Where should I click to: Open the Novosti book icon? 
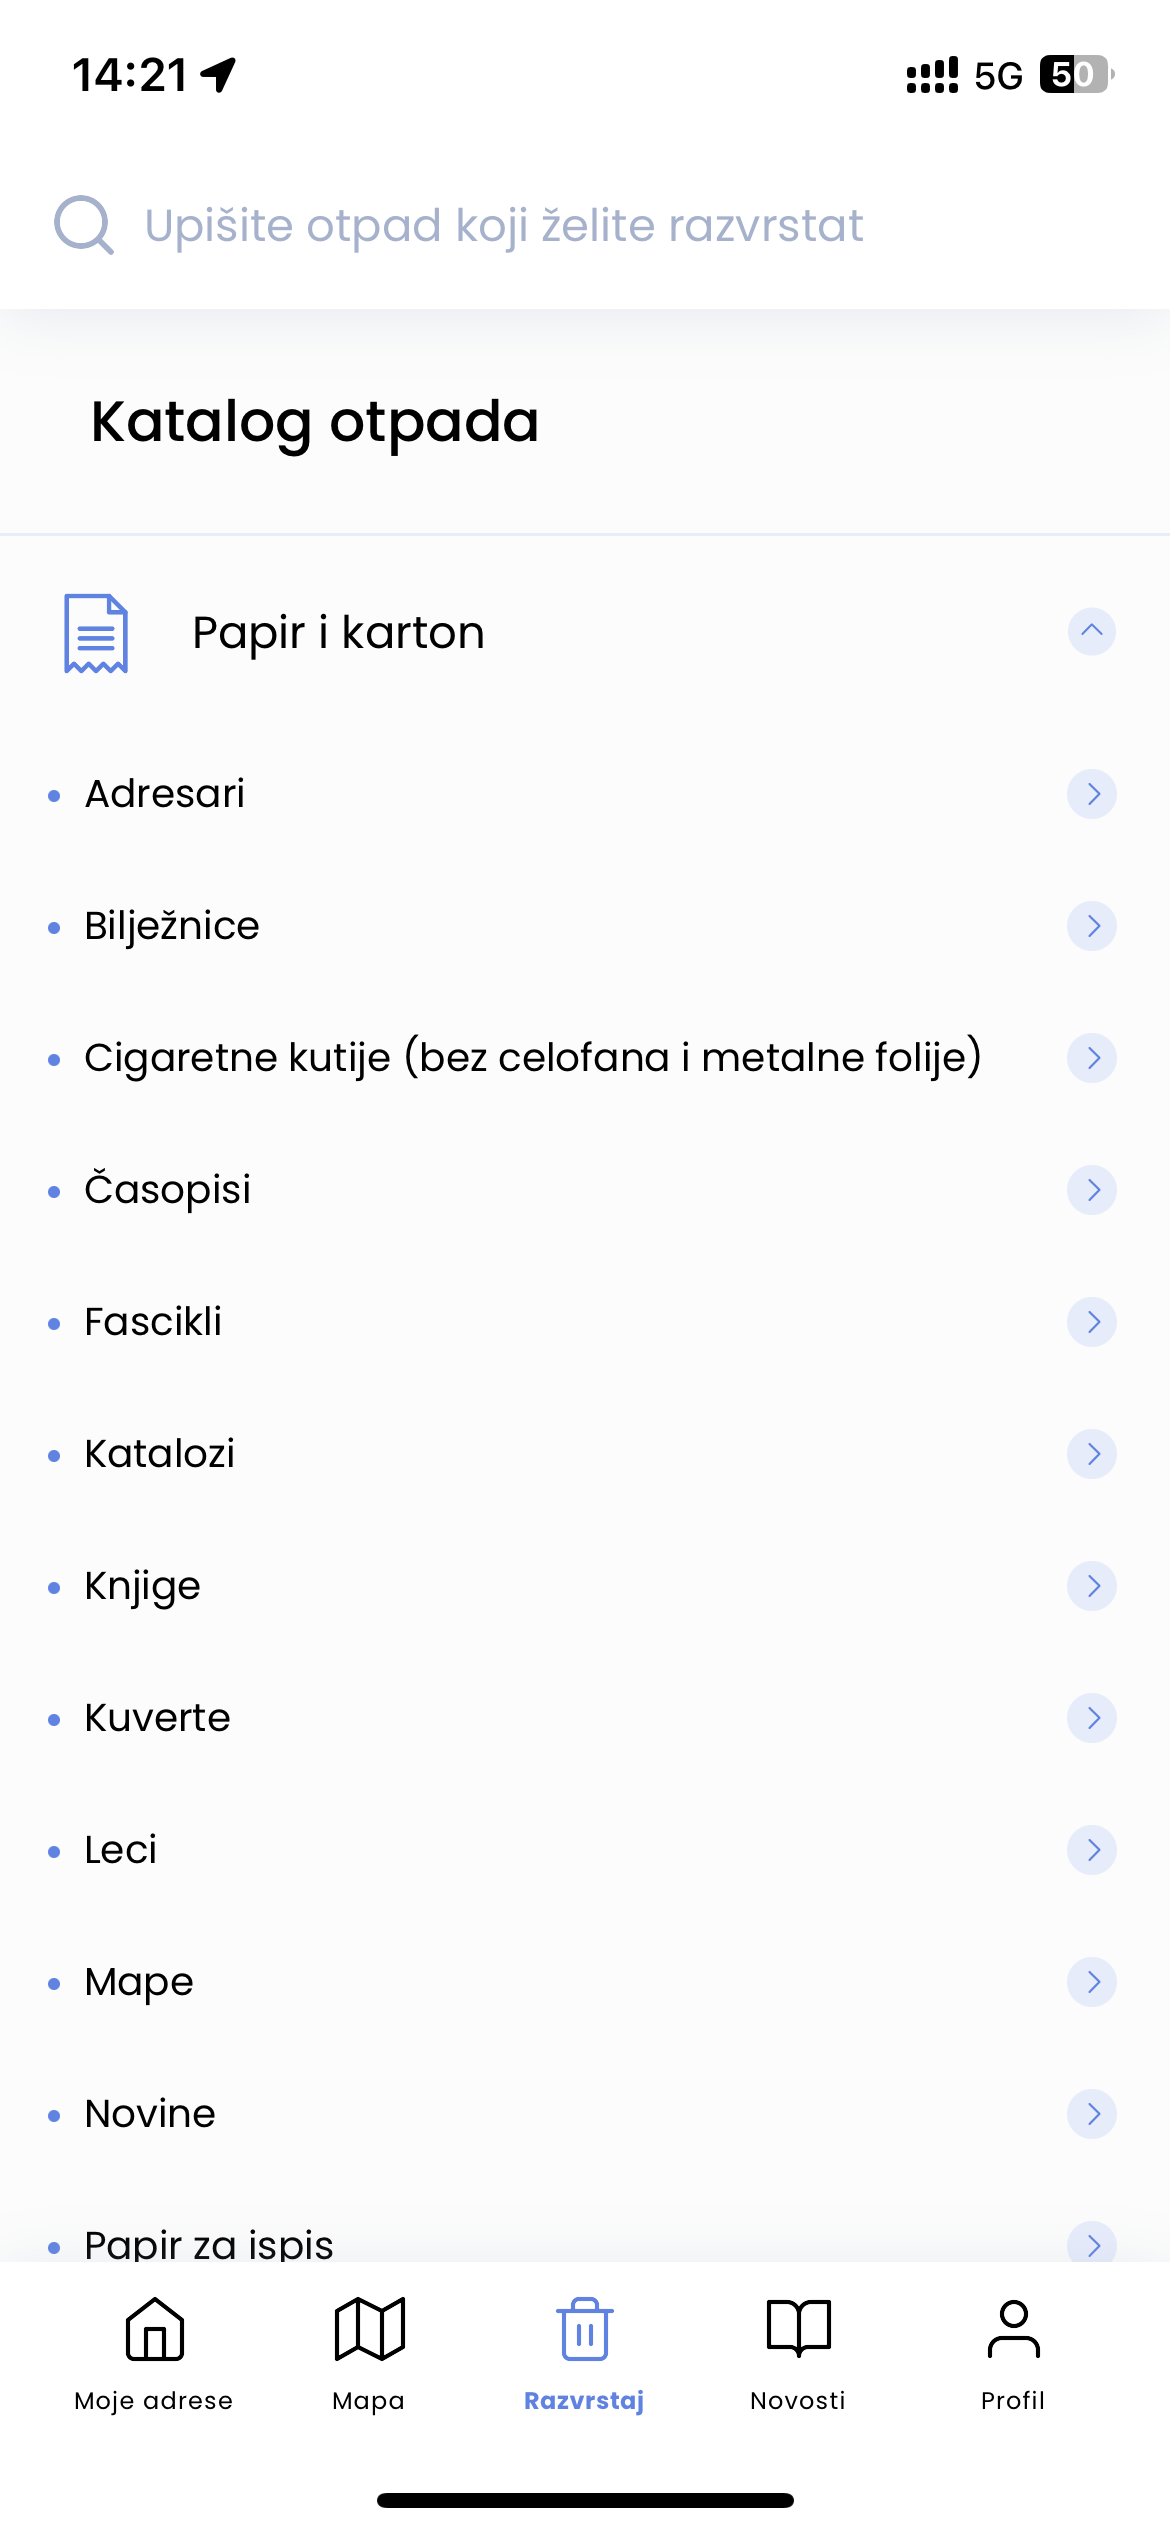[798, 2329]
